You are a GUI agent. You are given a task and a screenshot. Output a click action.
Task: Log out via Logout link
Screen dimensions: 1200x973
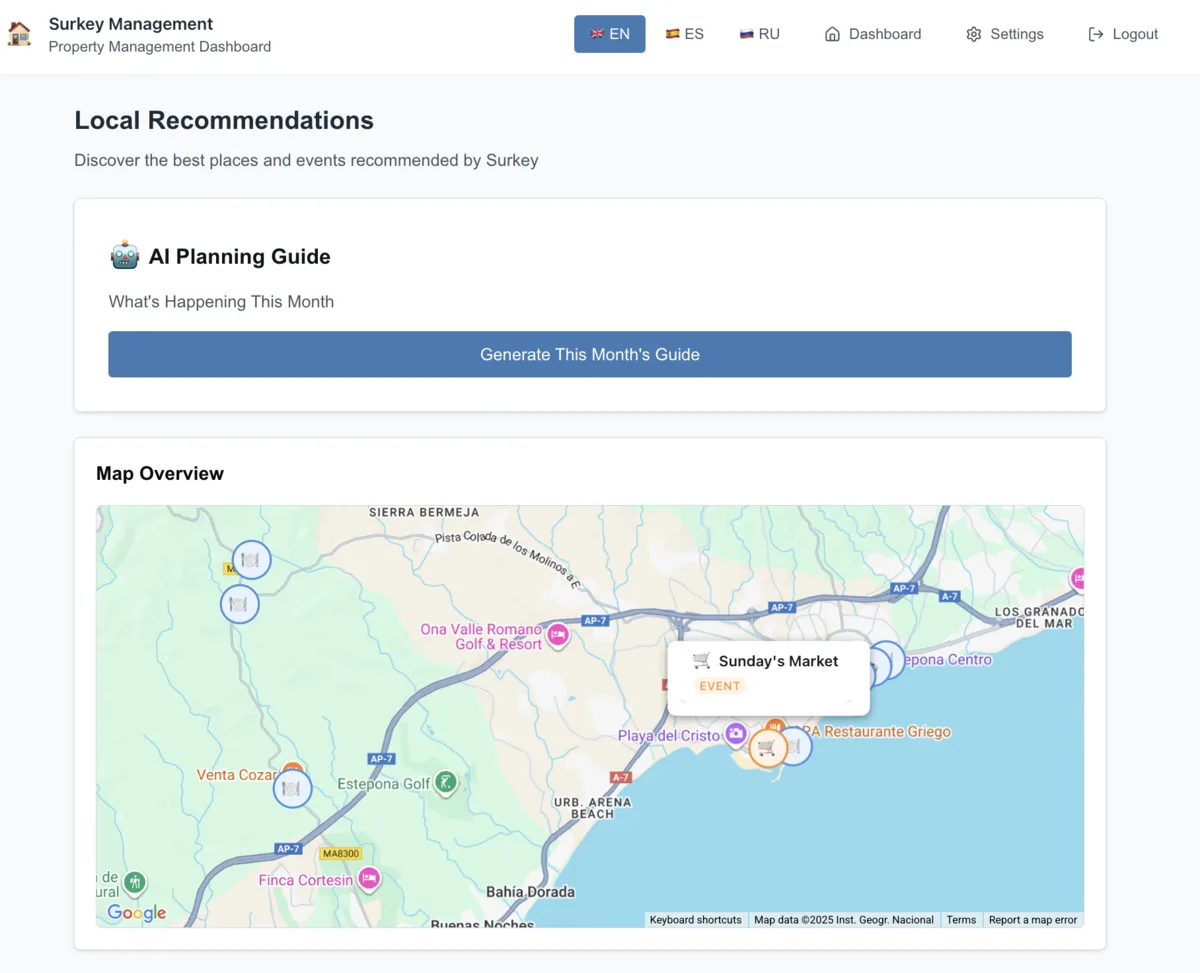click(x=1123, y=34)
